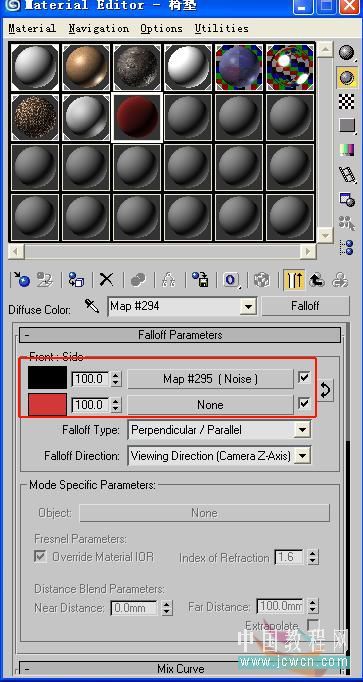Open the Material/Map Navigator icon
Viewport: 363px width, 682px height.
coord(346,248)
